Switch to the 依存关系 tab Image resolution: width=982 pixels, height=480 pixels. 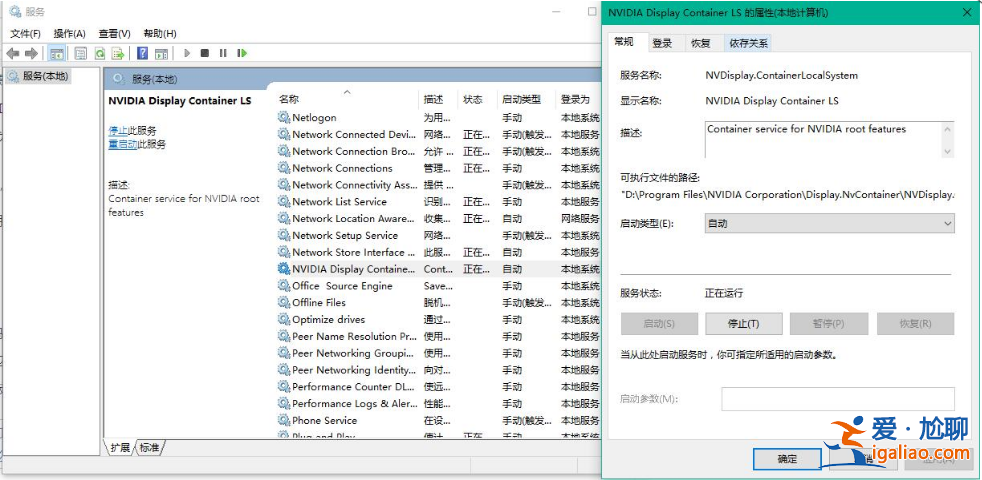click(x=748, y=43)
